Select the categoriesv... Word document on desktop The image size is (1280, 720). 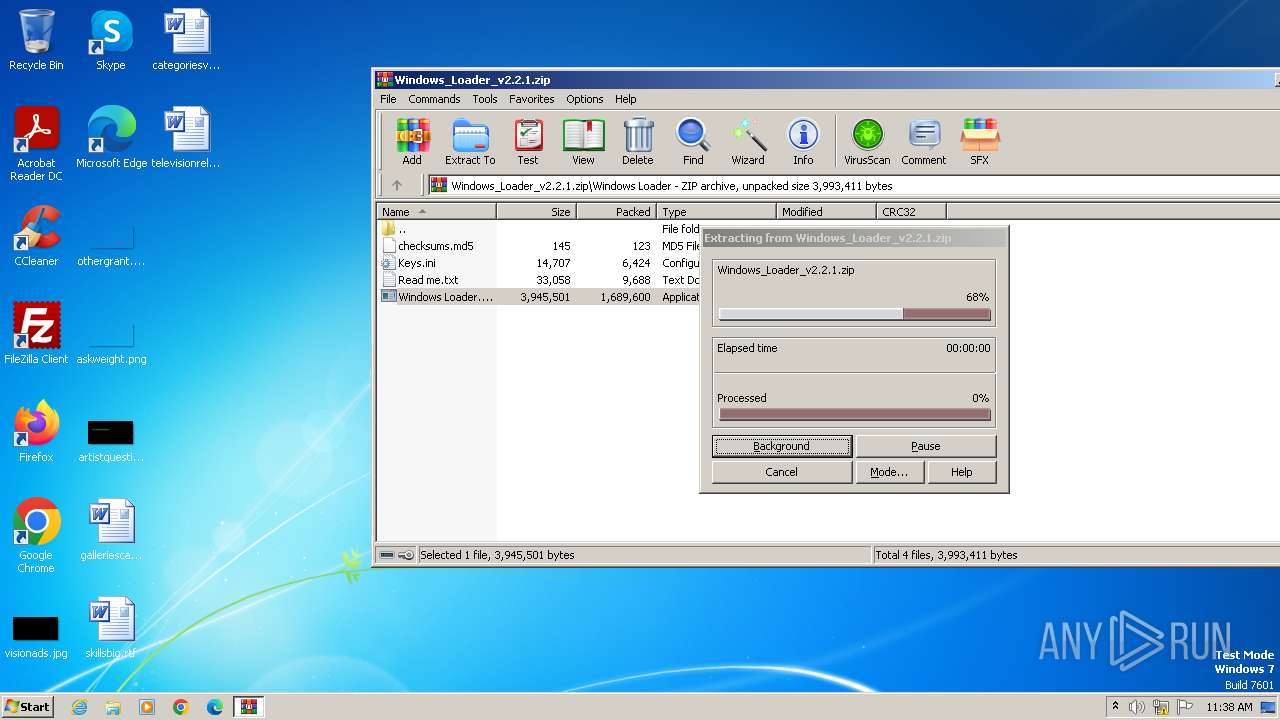pos(186,40)
